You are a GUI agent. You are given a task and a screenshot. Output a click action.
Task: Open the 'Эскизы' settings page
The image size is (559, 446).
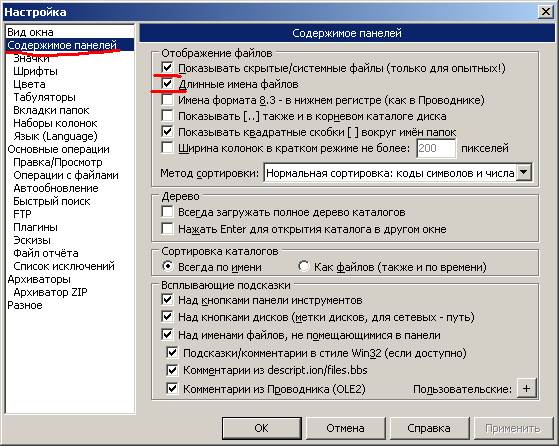click(x=32, y=240)
